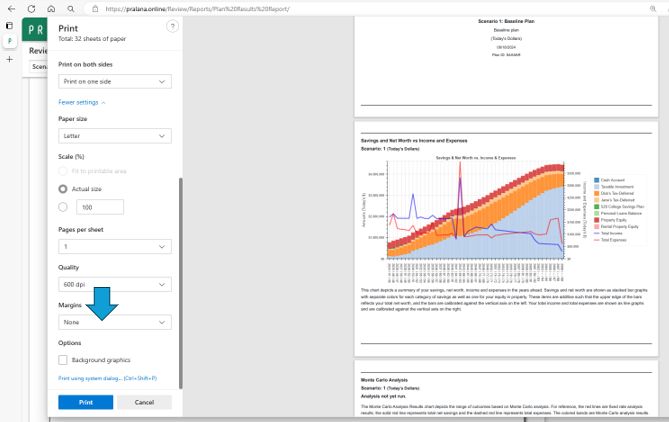Click the Property Equity legend swatch

coord(596,220)
